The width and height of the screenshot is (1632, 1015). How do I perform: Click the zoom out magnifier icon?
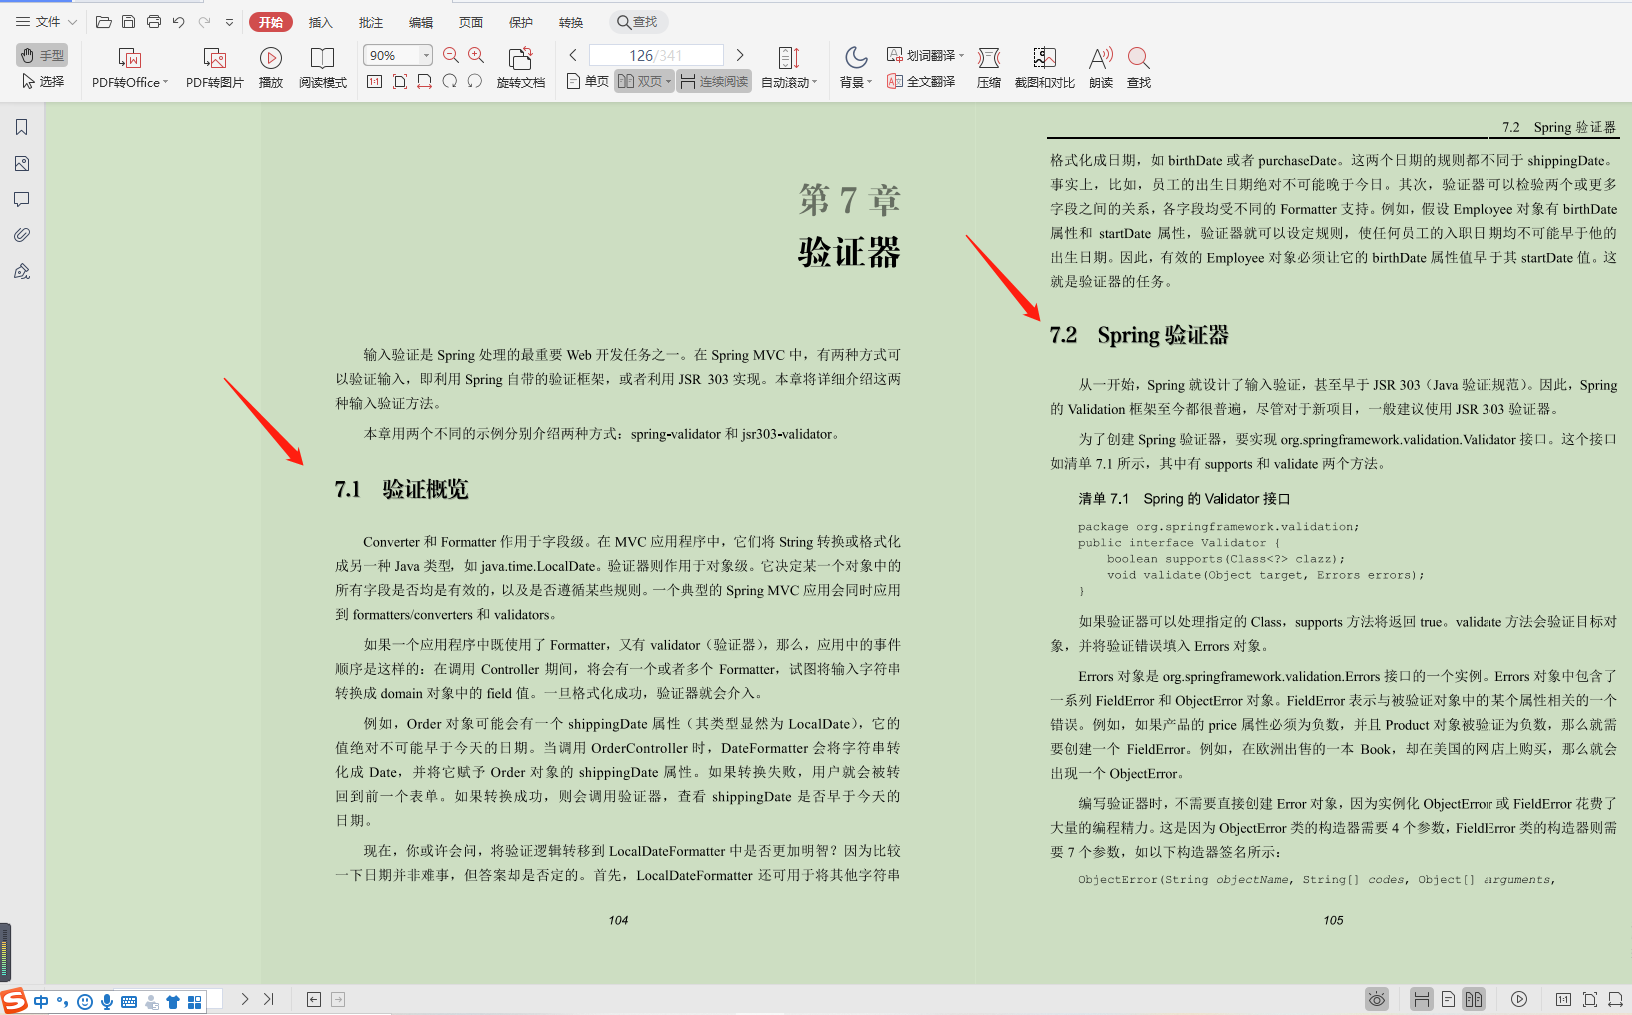coord(451,55)
